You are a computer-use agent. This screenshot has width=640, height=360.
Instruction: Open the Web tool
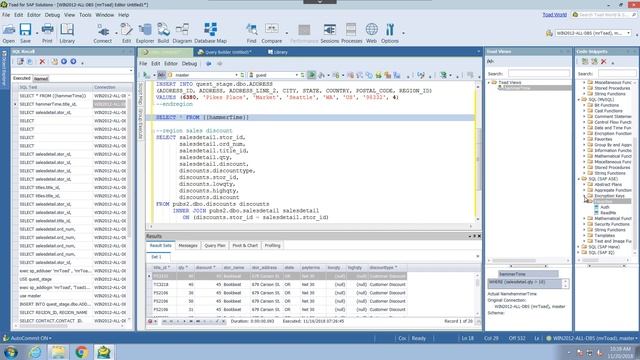371,33
